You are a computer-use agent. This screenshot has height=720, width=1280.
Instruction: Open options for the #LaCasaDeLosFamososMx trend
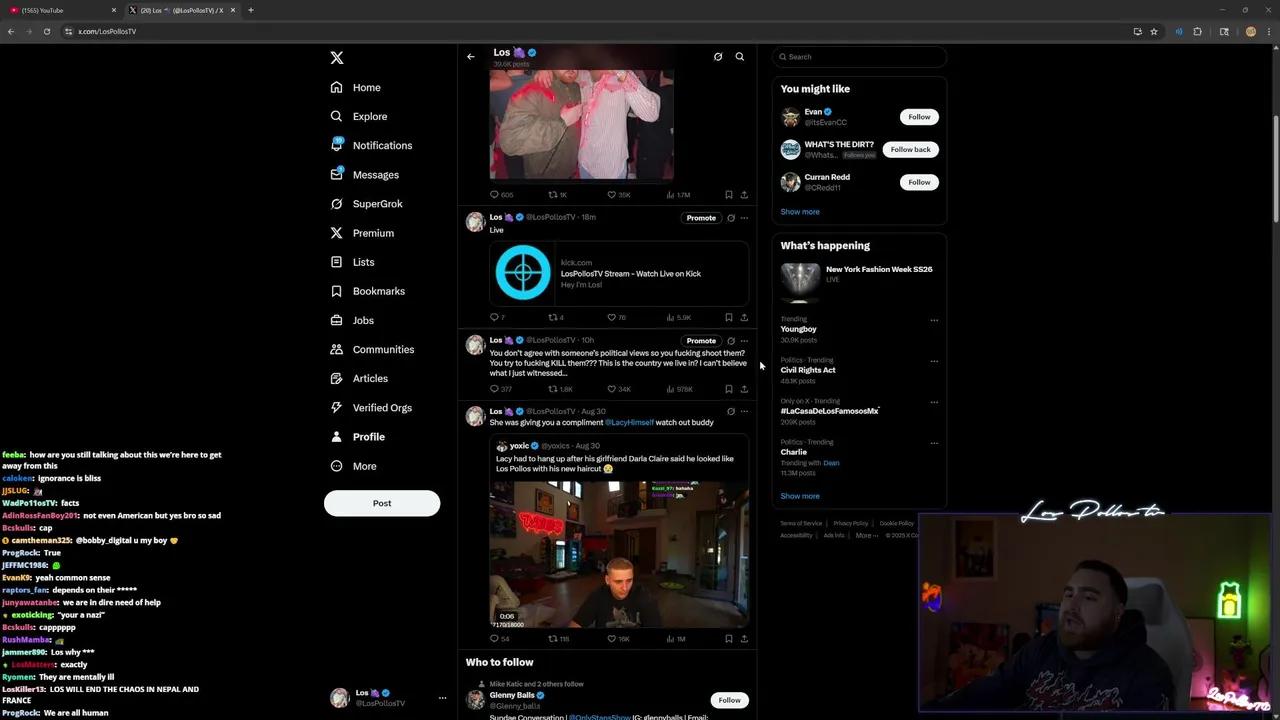[934, 402]
